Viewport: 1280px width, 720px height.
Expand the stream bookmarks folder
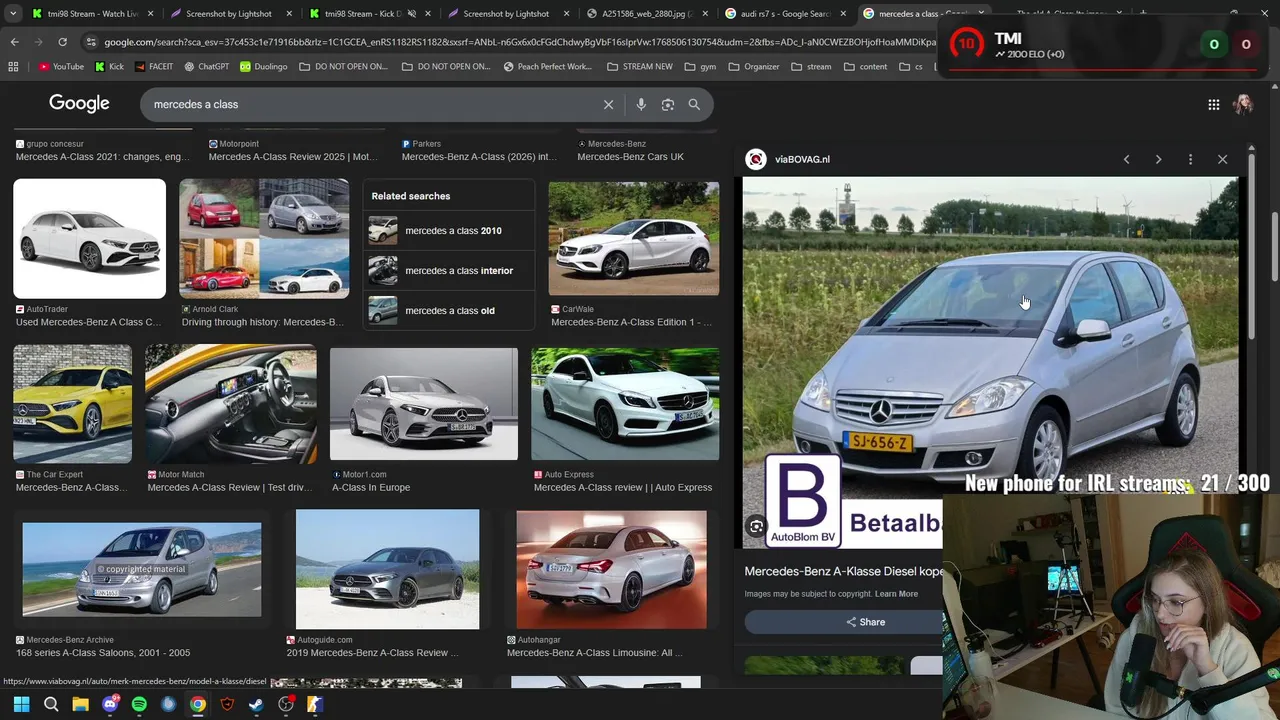tap(811, 66)
